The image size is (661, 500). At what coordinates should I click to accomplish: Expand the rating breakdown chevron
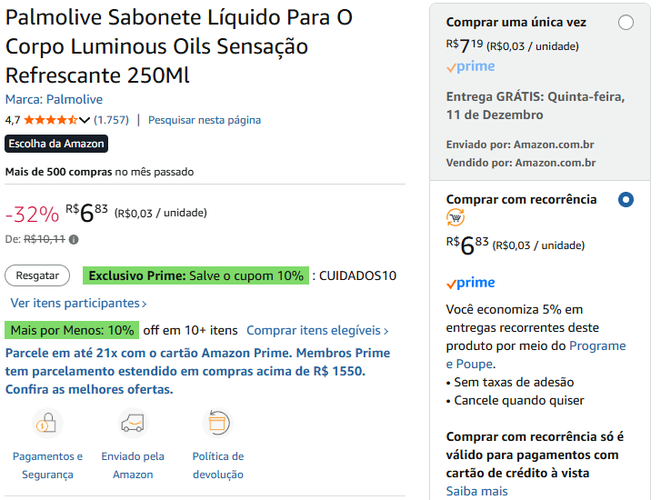(84, 121)
